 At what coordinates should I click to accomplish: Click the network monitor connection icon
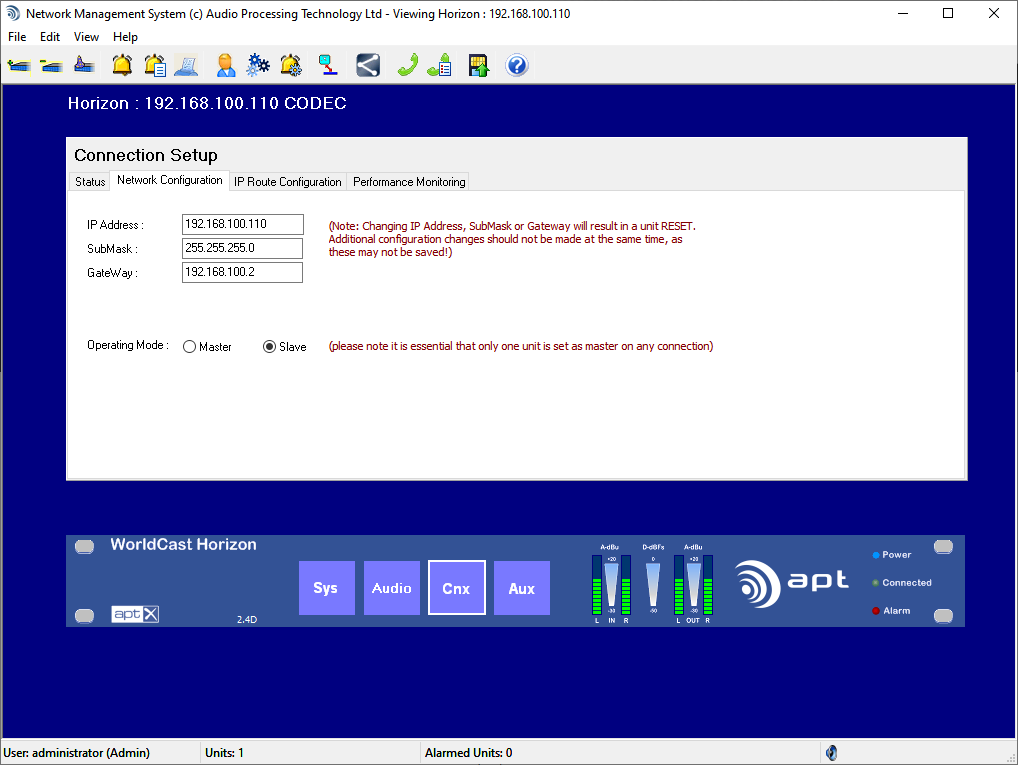point(329,66)
